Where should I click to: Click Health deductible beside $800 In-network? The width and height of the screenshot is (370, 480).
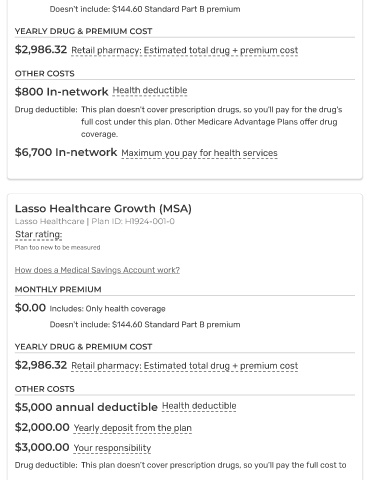(150, 90)
